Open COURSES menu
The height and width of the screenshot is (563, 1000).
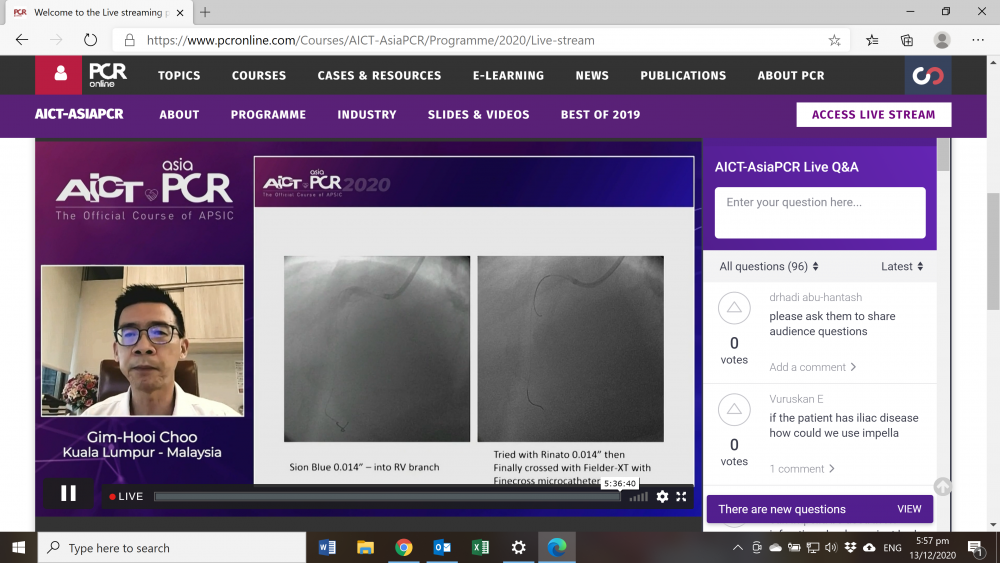coord(259,75)
